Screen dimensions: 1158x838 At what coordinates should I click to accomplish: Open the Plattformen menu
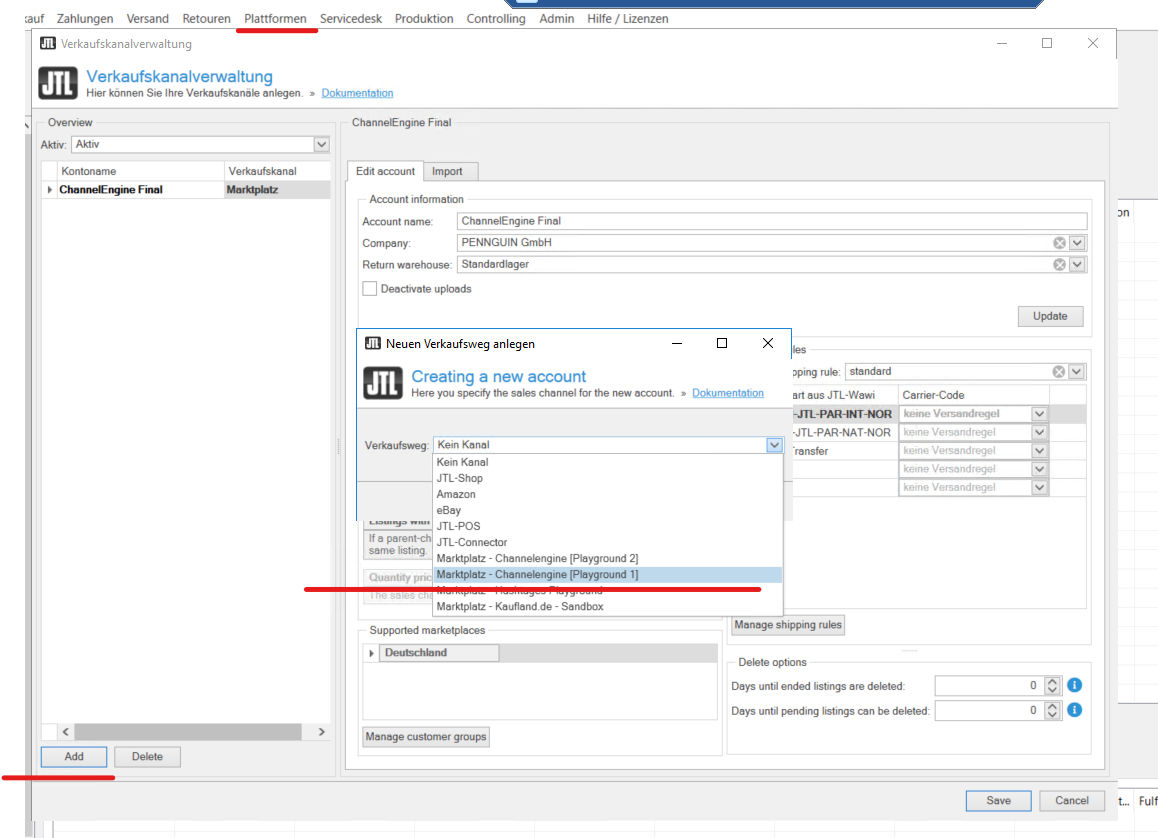click(275, 19)
